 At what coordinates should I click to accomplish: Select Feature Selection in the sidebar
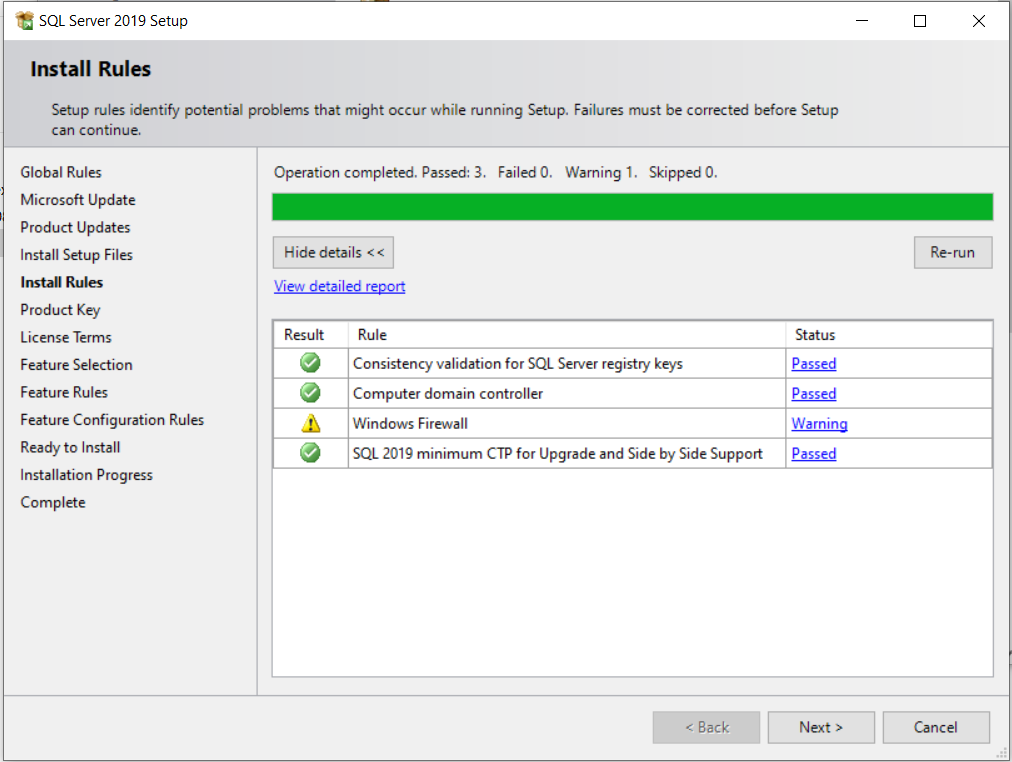click(76, 364)
